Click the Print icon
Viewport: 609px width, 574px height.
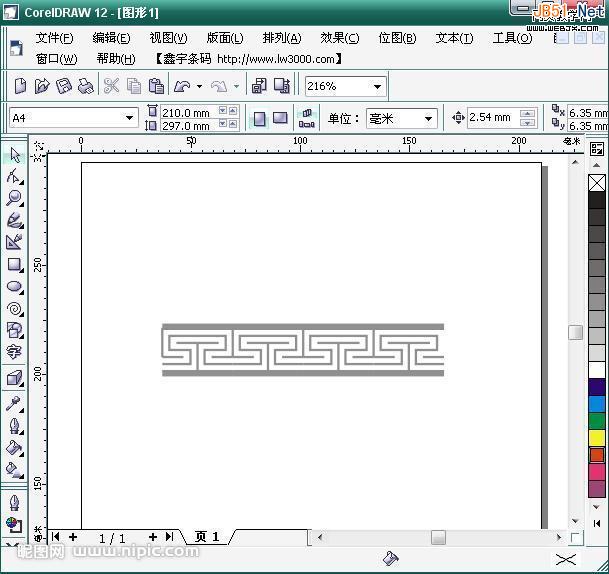(85, 86)
